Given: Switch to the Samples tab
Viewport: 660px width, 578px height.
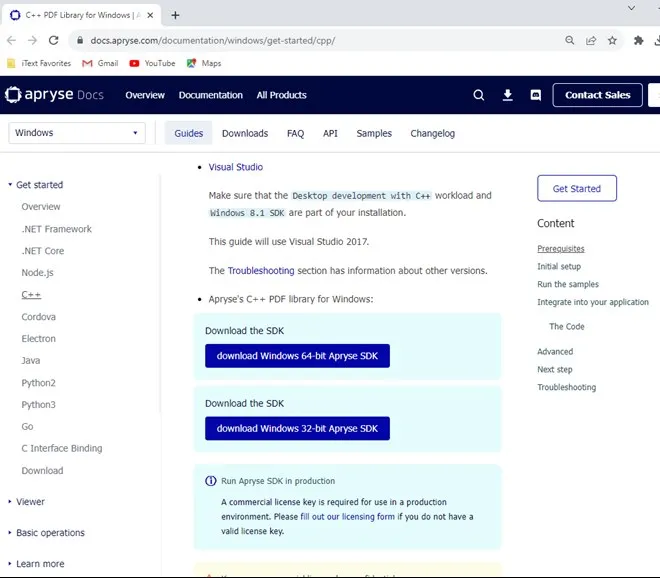Looking at the screenshot, I should click(374, 133).
